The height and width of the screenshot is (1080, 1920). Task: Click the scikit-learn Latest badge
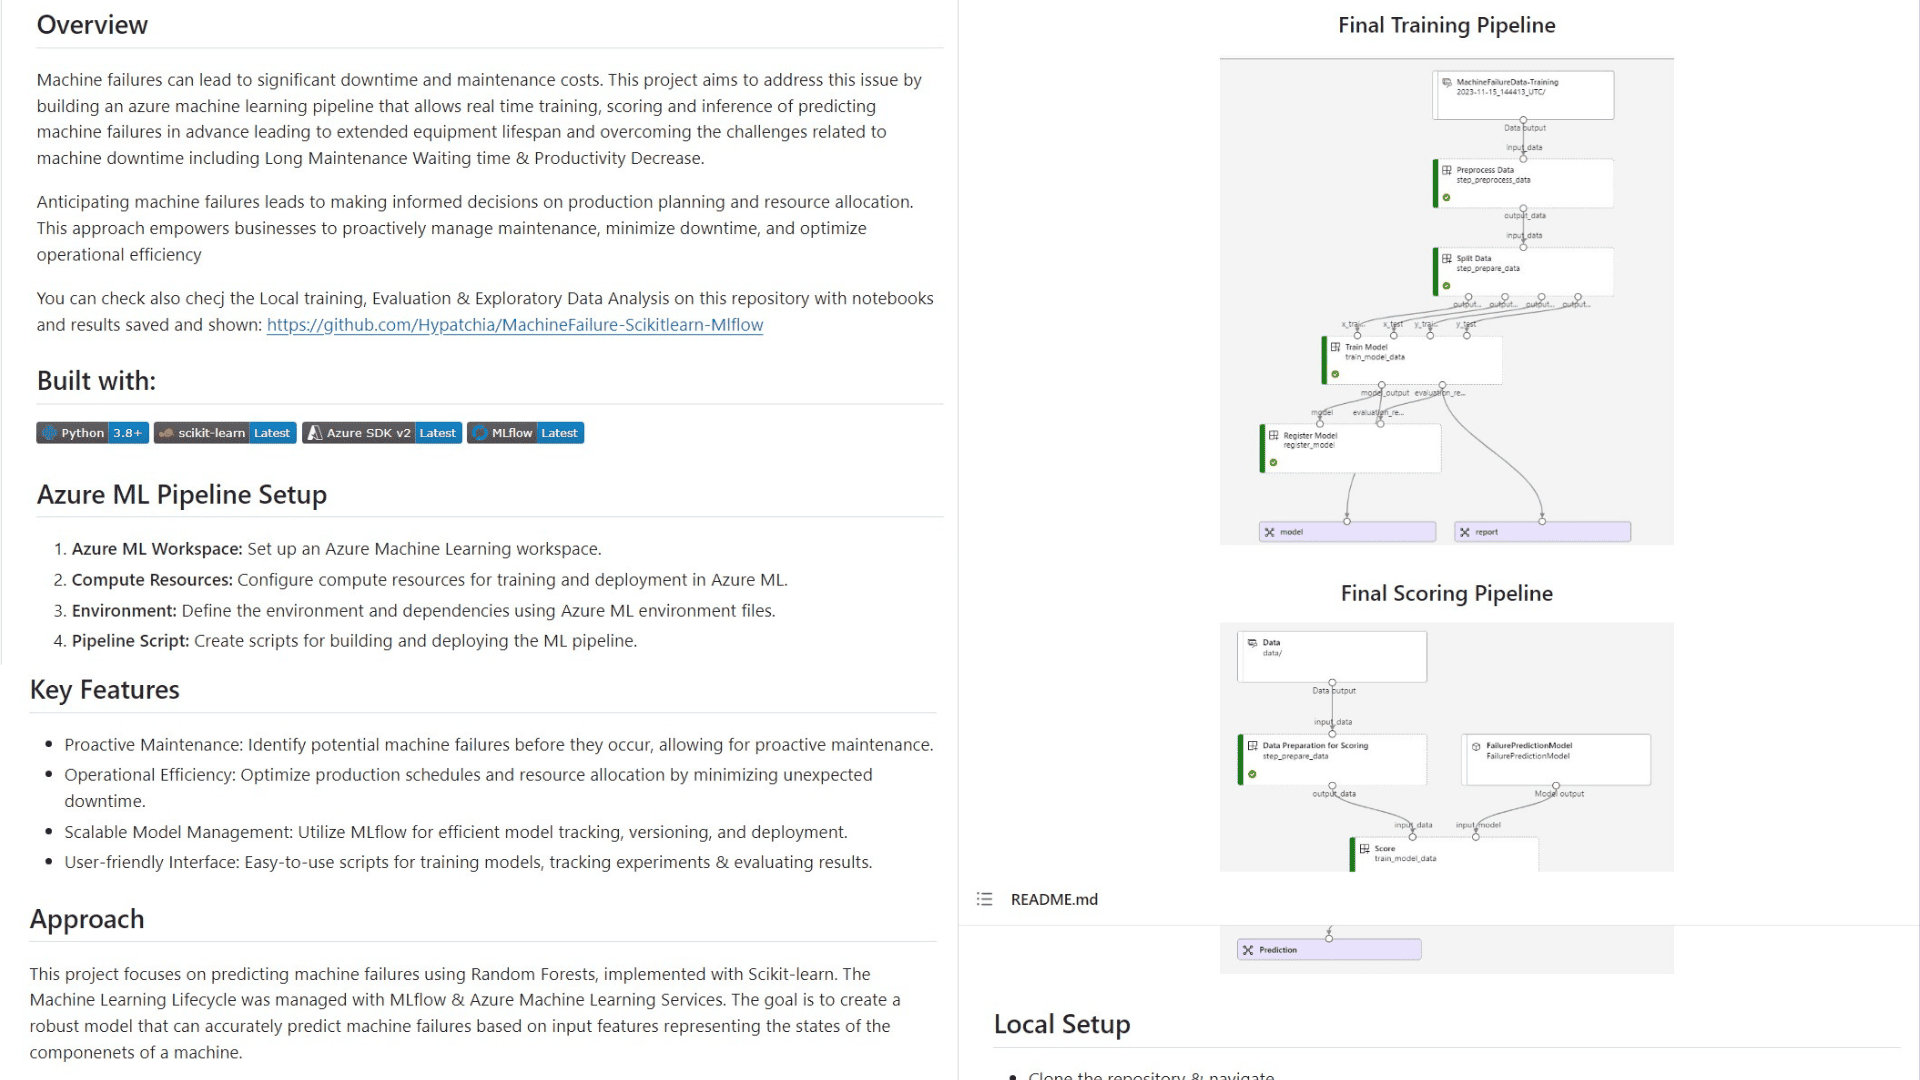pos(225,433)
